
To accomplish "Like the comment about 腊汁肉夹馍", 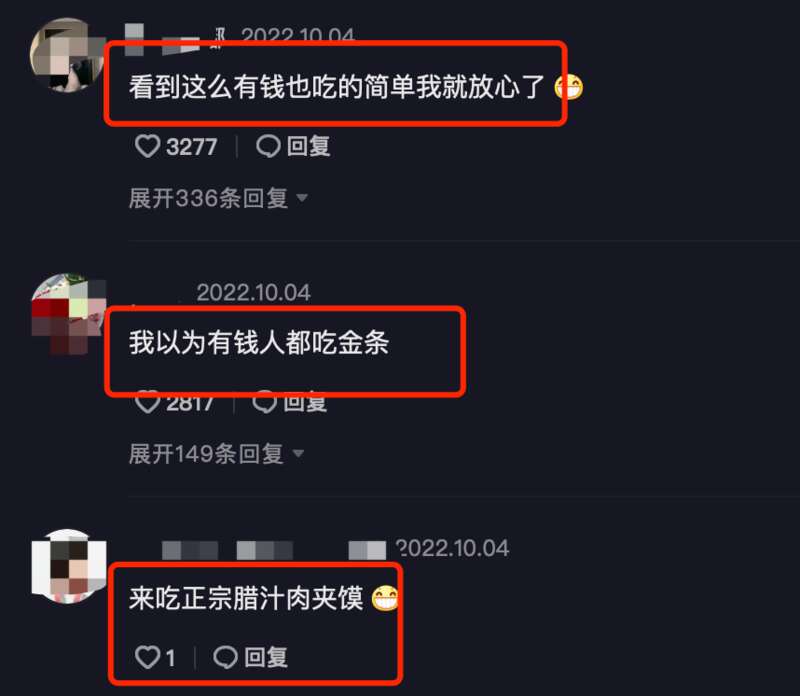I will point(147,657).
